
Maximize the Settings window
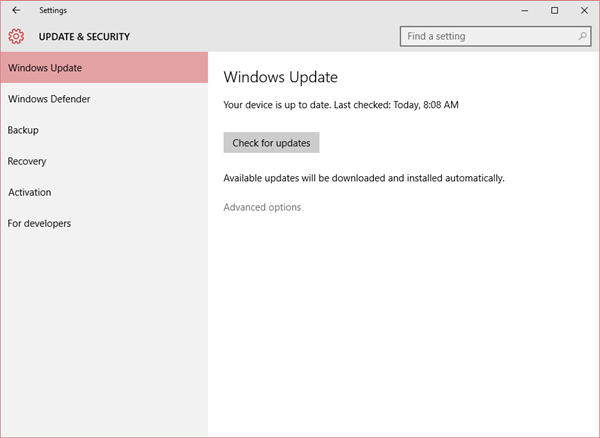(x=554, y=10)
